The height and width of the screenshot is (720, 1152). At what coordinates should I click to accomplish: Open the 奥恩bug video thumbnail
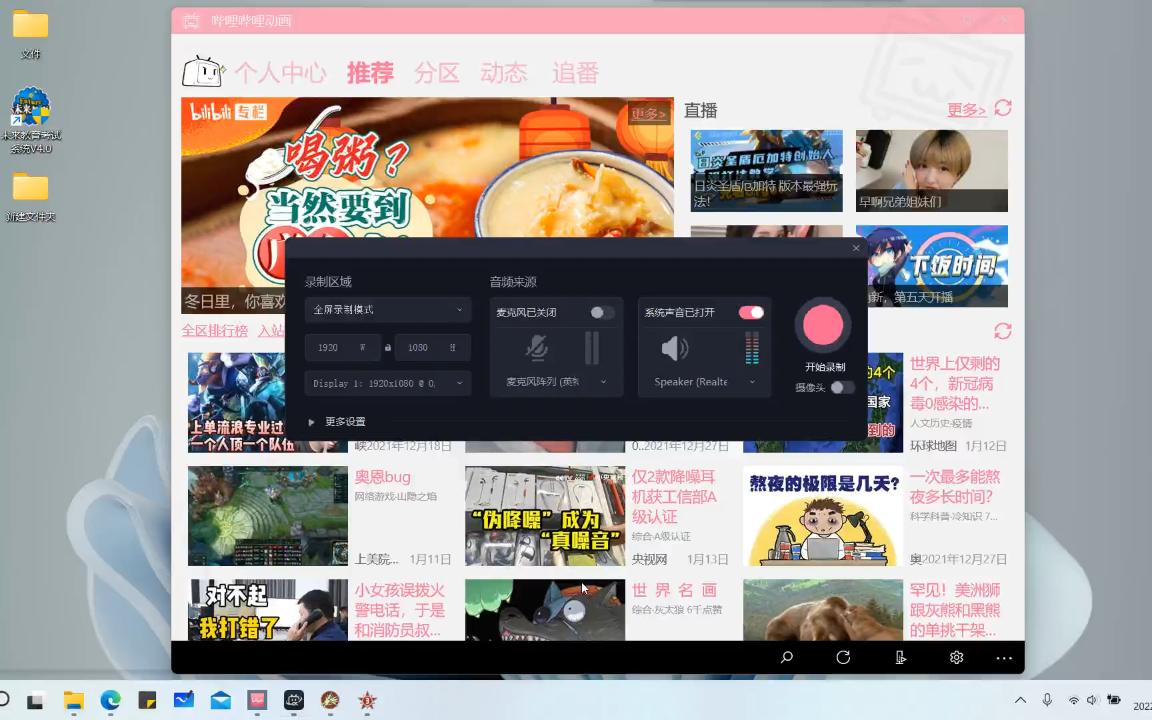coord(267,516)
